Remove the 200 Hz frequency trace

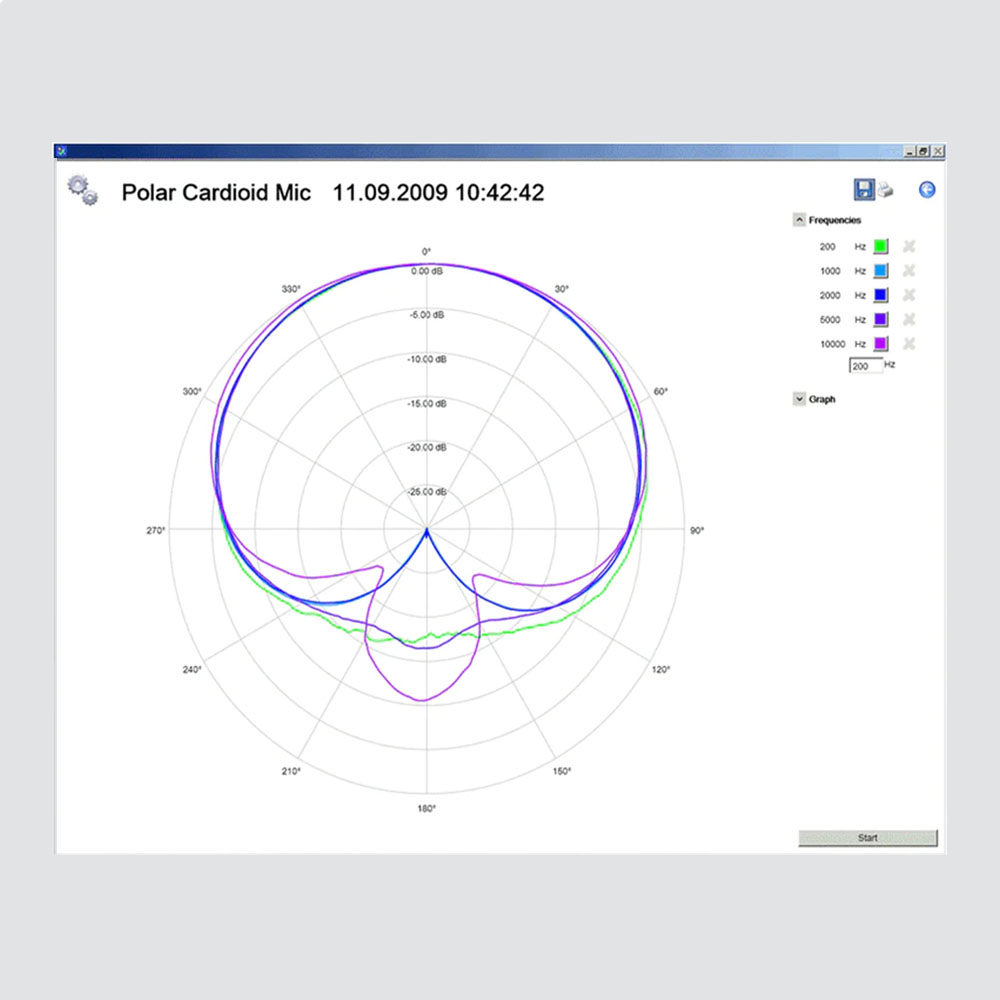(909, 246)
